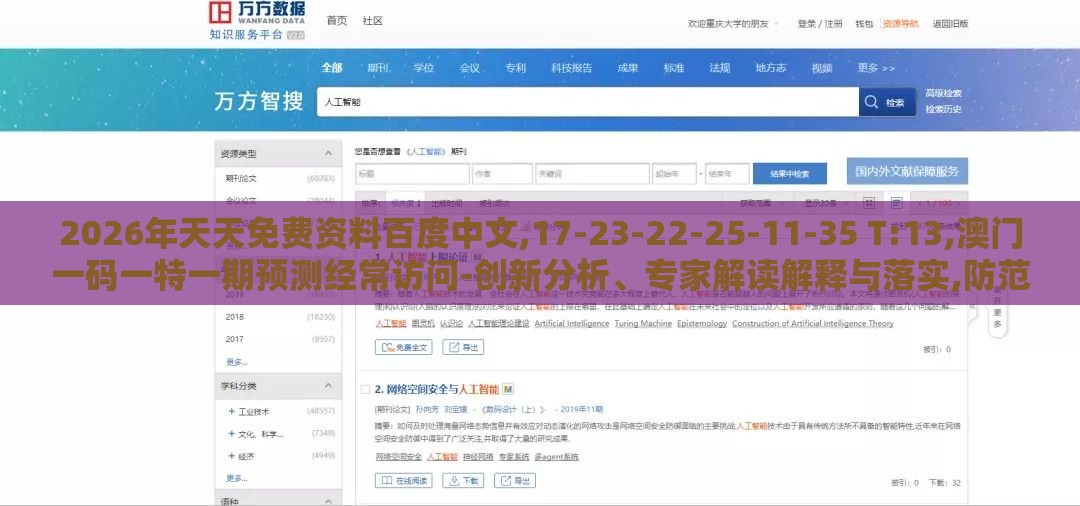Viewport: 1080px width, 506px height.
Task: Select the 法规 search category tab
Action: point(720,67)
